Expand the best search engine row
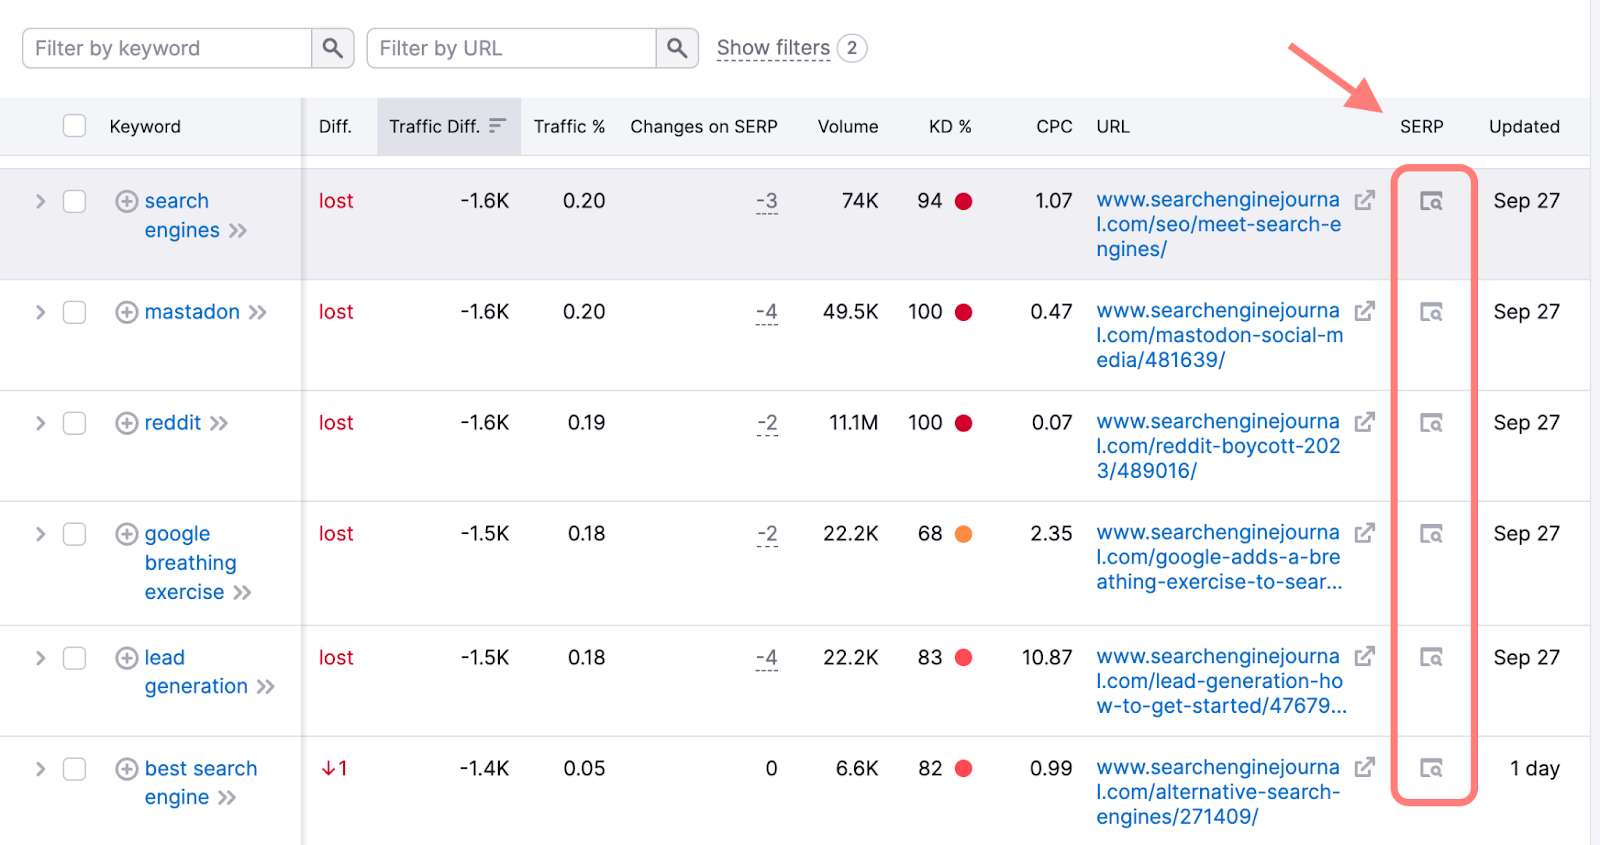The height and width of the screenshot is (845, 1600). pyautogui.click(x=40, y=769)
